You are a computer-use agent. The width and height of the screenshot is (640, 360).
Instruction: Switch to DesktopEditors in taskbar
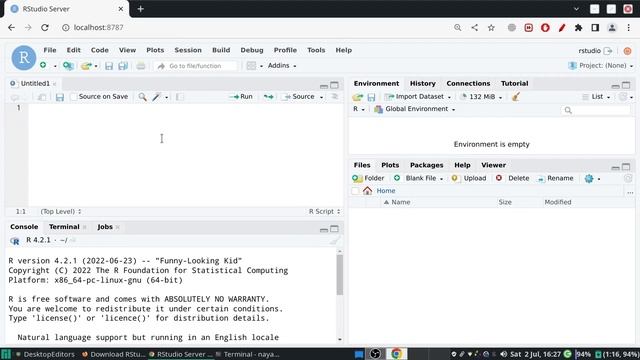[45, 354]
